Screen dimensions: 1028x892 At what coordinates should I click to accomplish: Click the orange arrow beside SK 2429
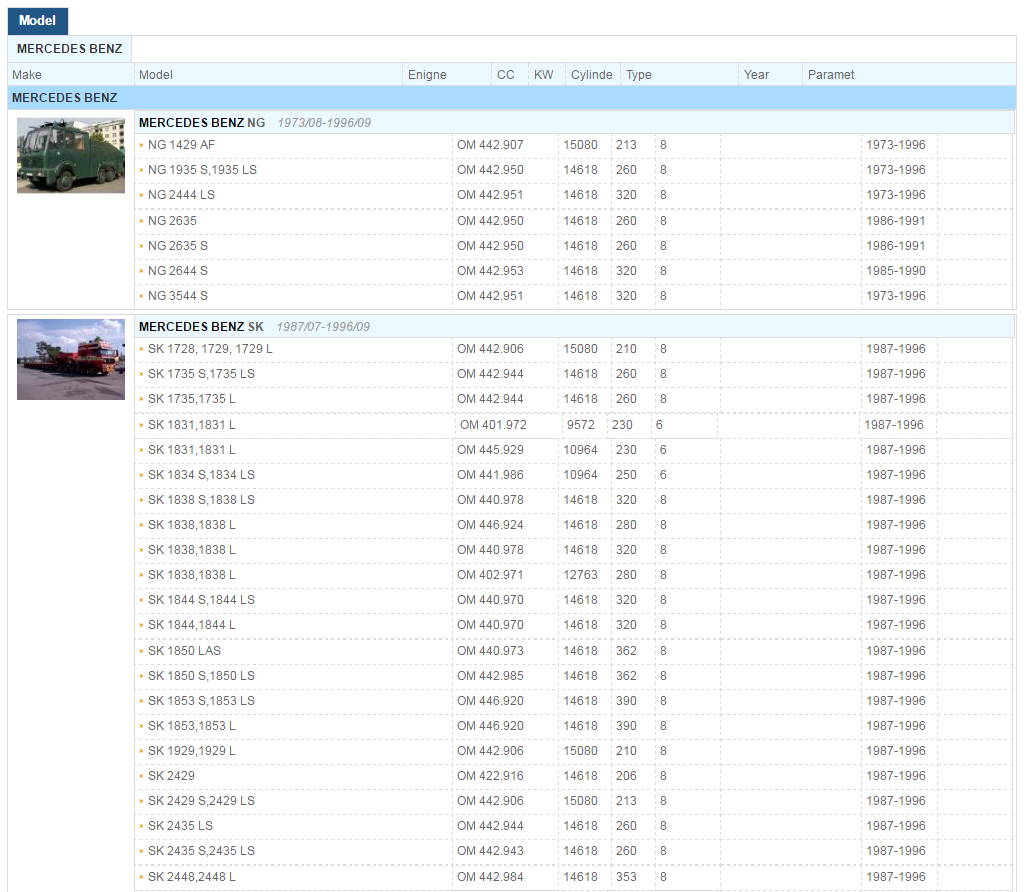[x=141, y=775]
